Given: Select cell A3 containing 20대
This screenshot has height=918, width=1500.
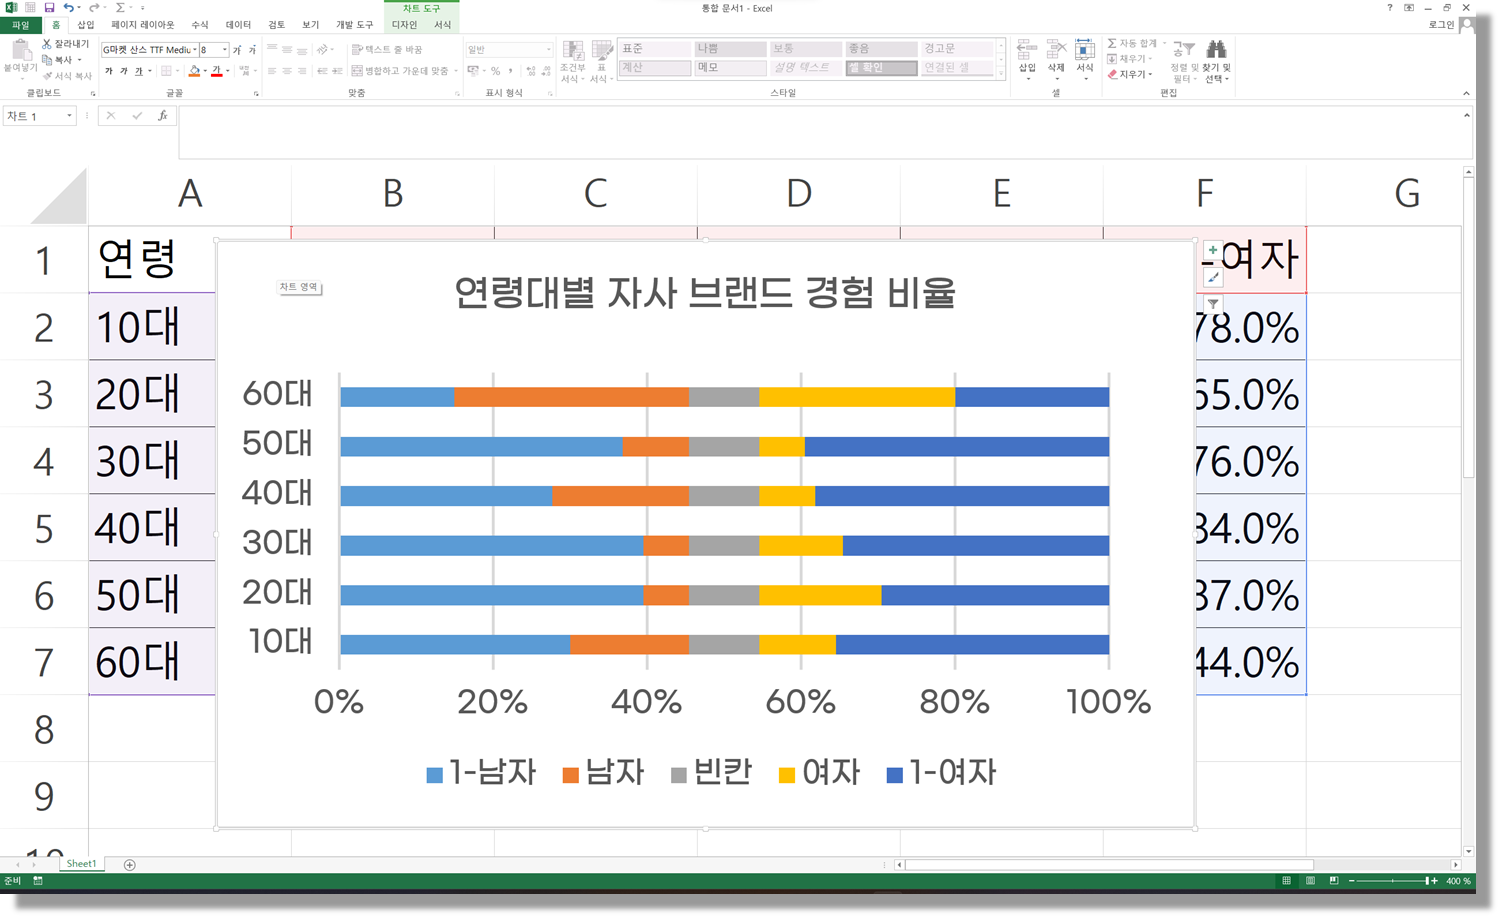Looking at the screenshot, I should pyautogui.click(x=152, y=394).
